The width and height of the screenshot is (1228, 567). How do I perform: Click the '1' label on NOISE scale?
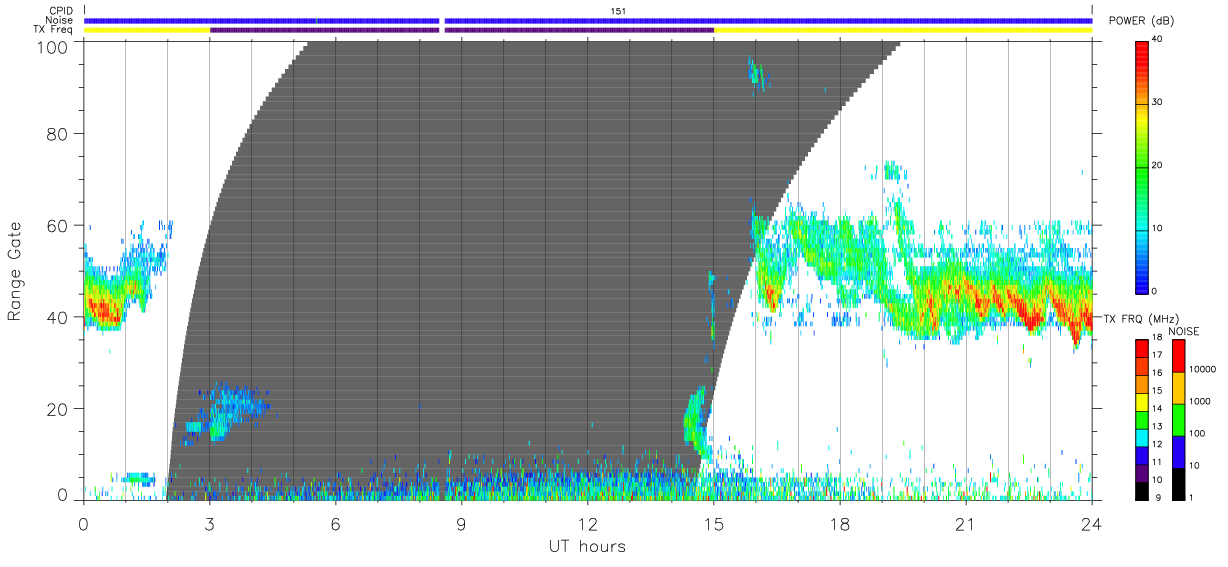(x=1191, y=497)
